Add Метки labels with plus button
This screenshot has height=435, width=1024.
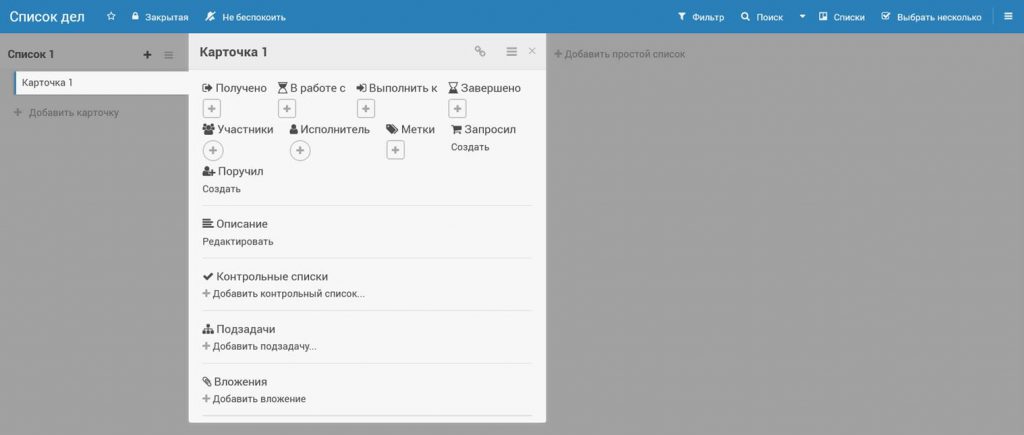(395, 151)
